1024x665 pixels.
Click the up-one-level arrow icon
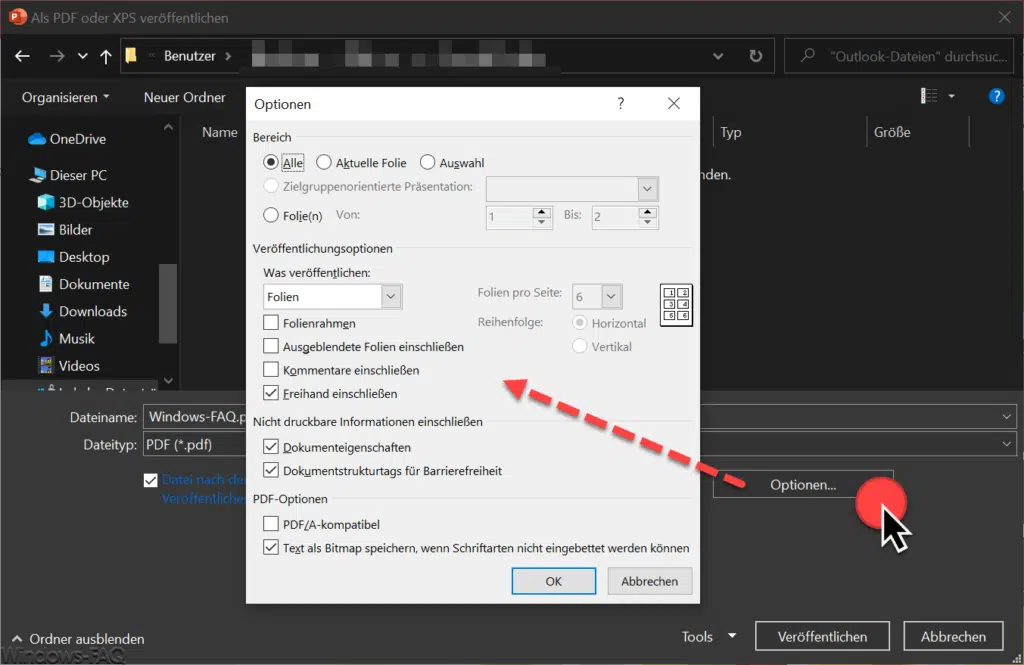pyautogui.click(x=106, y=57)
